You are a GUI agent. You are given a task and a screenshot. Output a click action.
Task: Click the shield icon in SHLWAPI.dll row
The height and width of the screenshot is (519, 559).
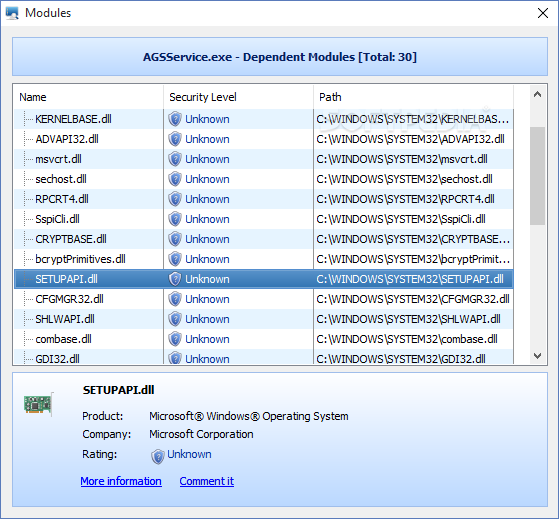[175, 319]
